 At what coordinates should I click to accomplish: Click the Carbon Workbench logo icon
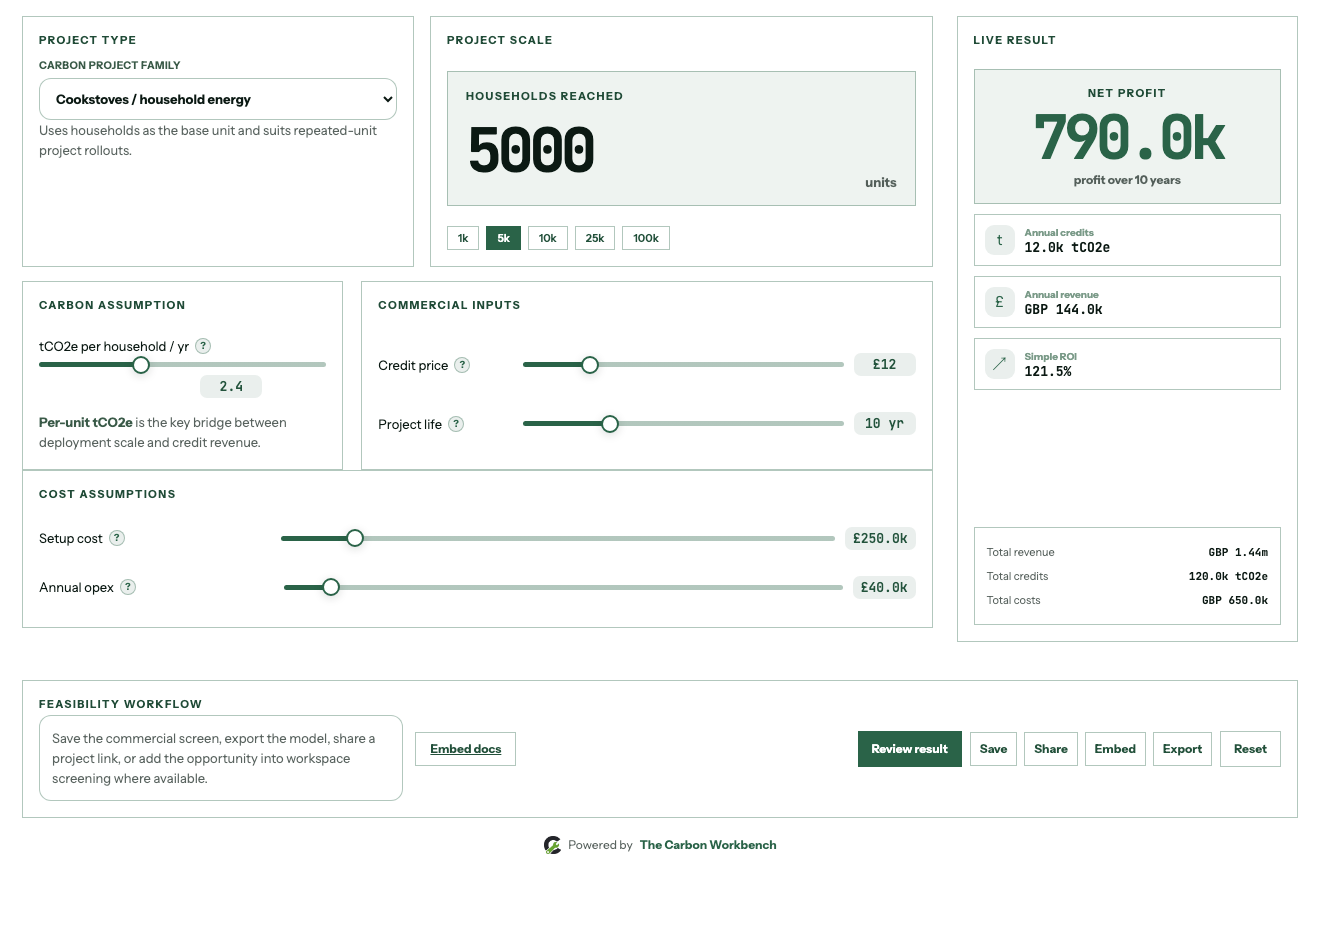coord(553,845)
